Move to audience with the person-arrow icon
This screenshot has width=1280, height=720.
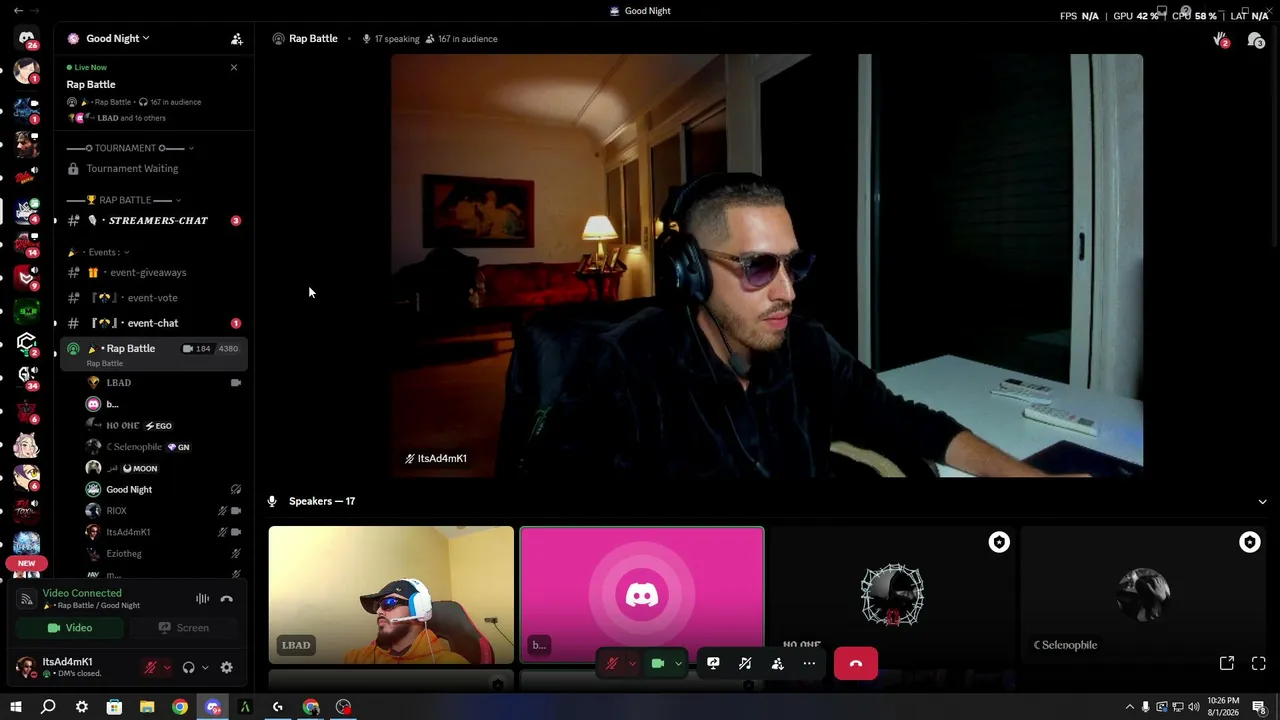(x=777, y=664)
